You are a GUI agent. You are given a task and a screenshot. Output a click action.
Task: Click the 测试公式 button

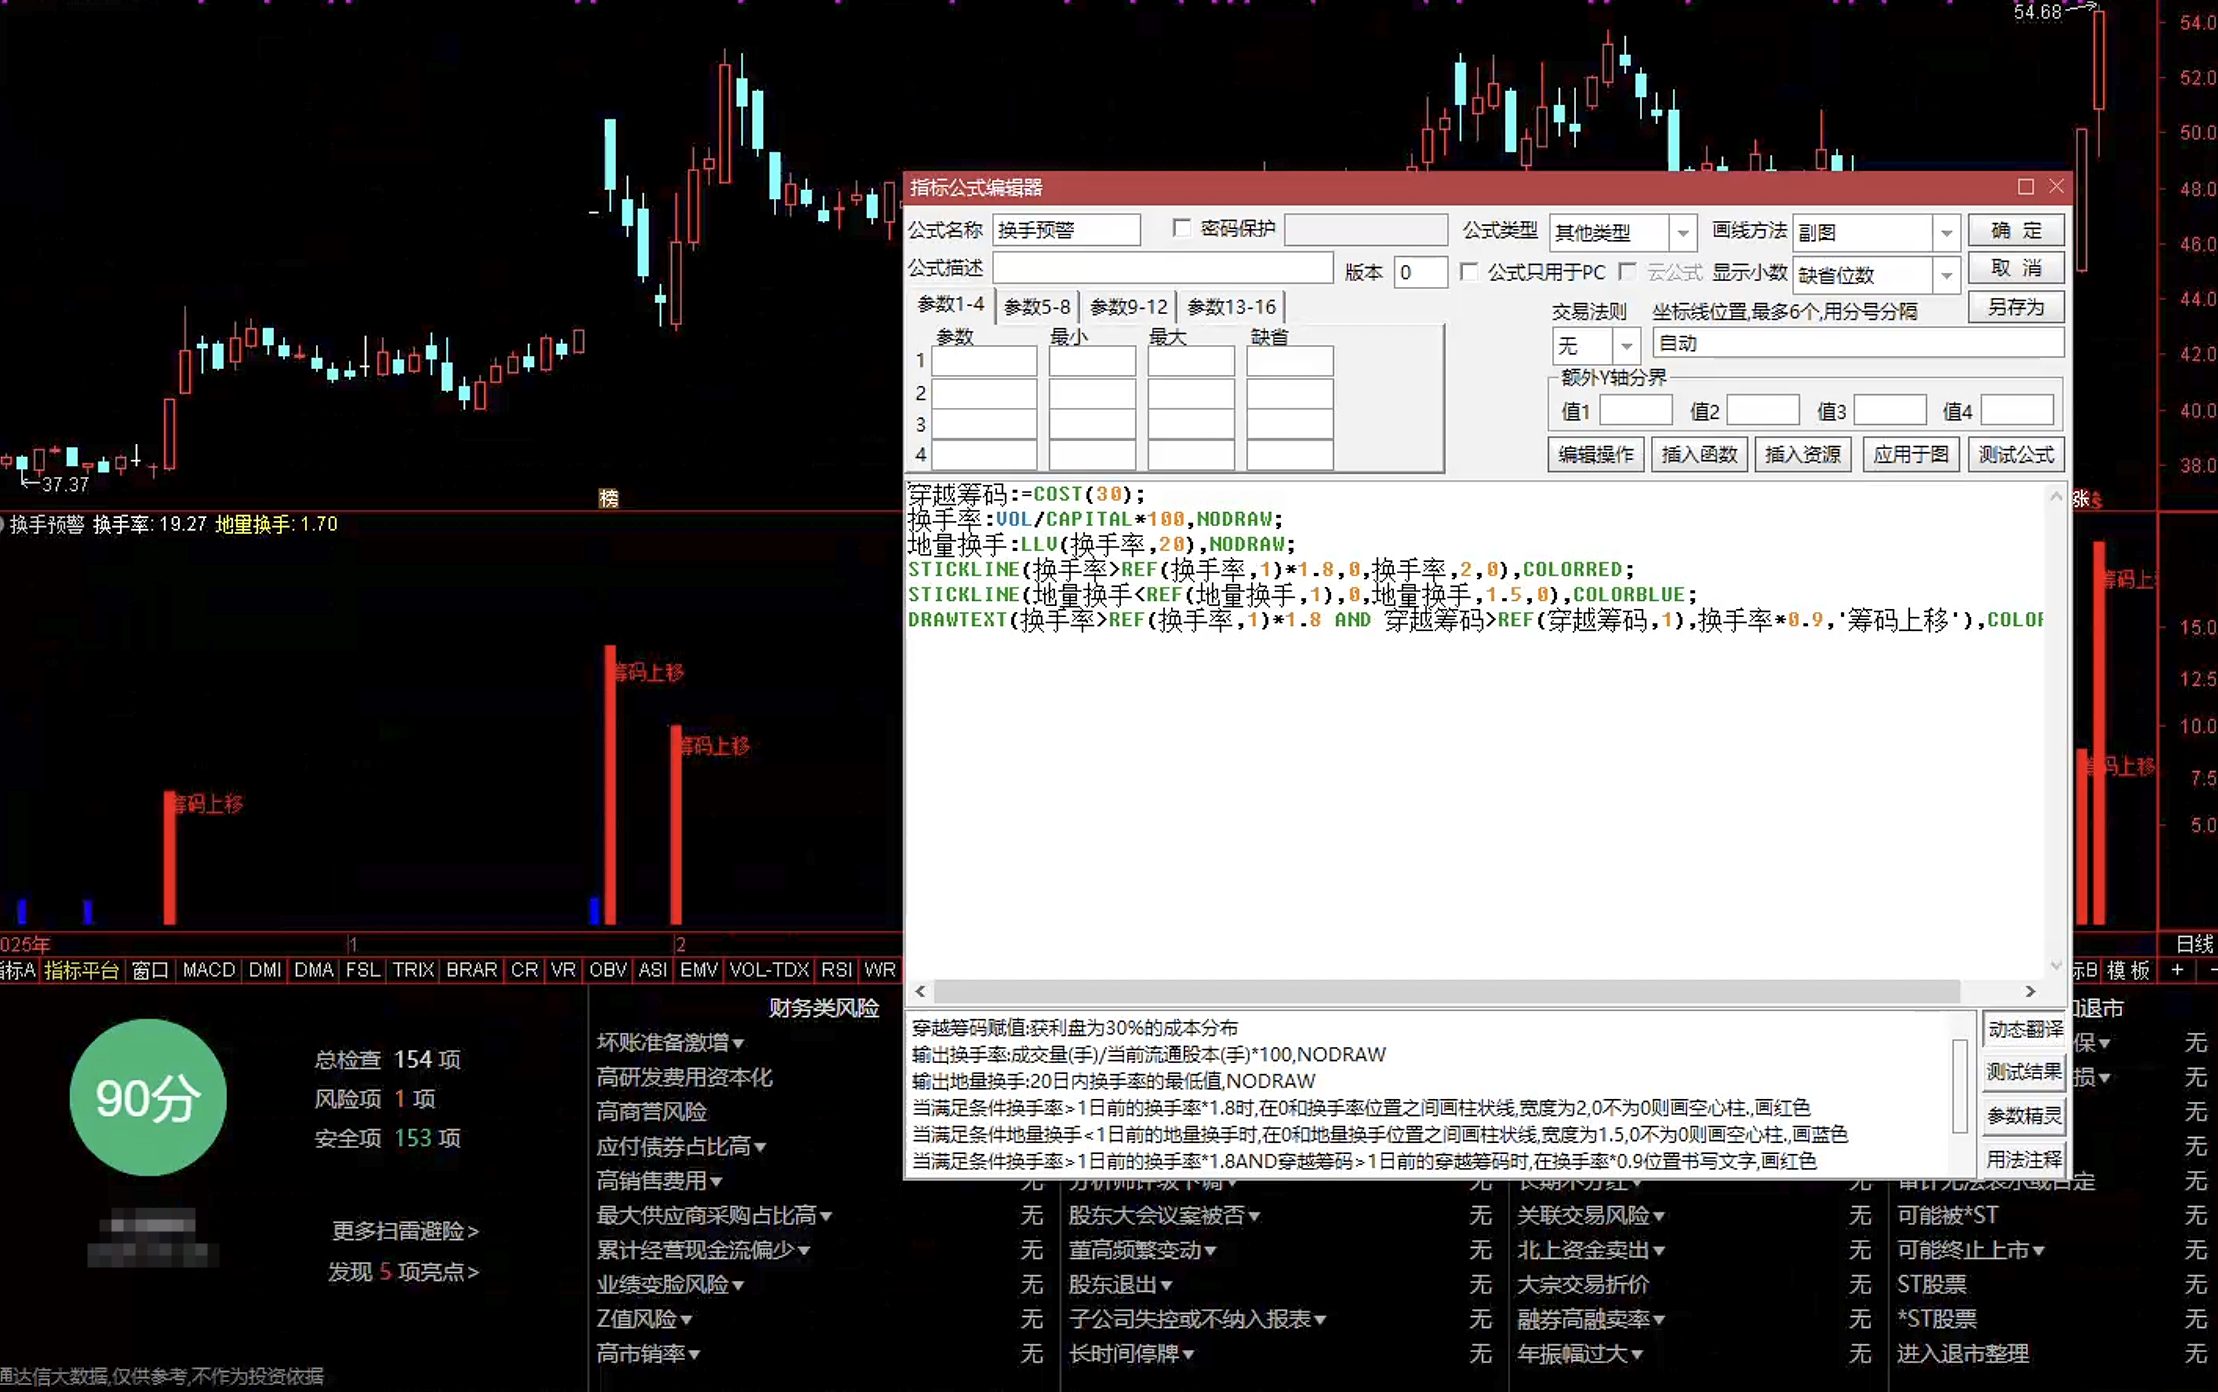2016,455
